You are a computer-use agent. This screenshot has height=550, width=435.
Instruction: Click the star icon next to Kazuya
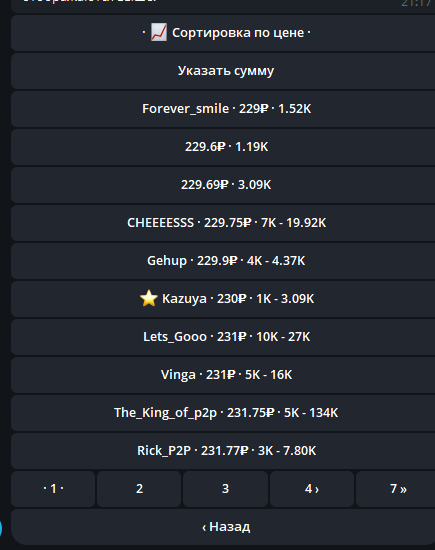149,298
